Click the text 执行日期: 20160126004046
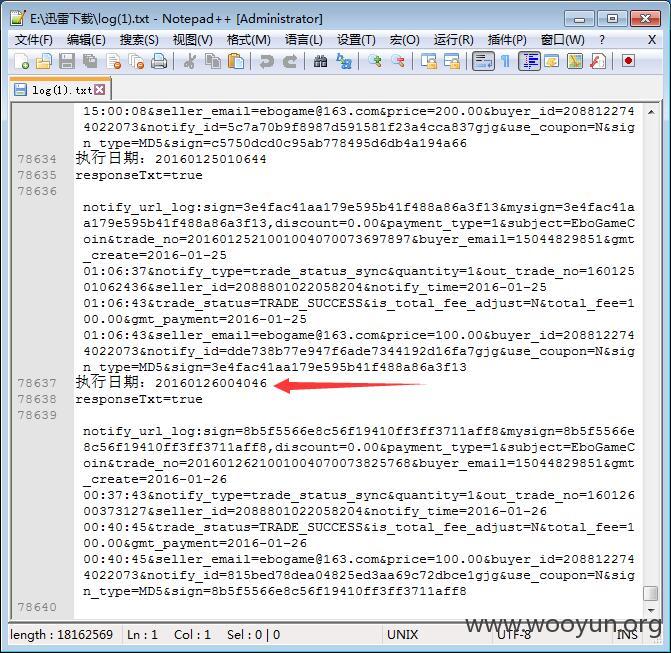This screenshot has width=671, height=653. click(171, 382)
